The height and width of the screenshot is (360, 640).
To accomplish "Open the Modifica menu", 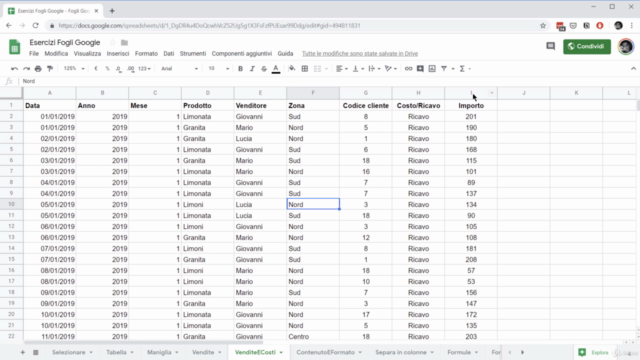I will click(56, 53).
